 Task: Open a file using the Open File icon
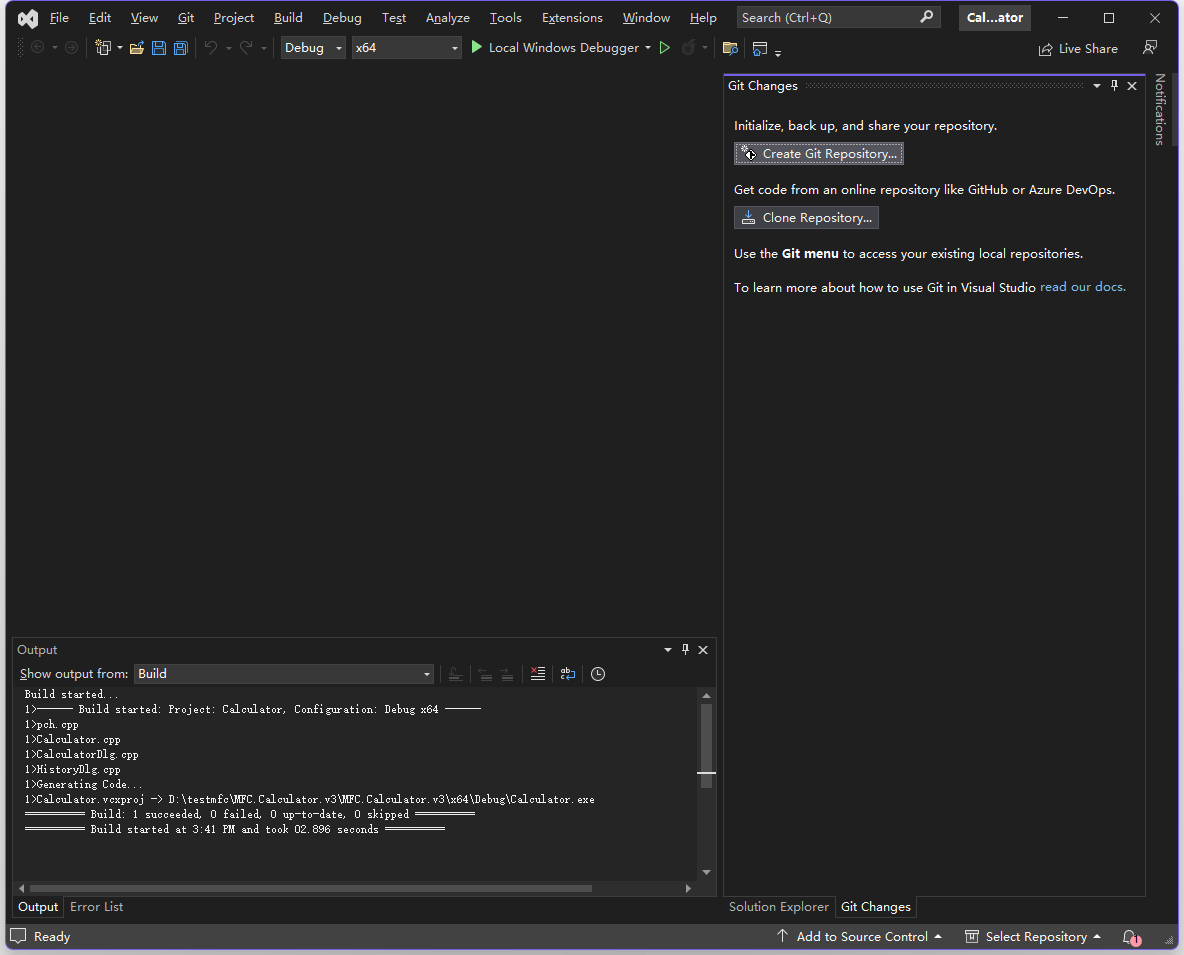[137, 48]
